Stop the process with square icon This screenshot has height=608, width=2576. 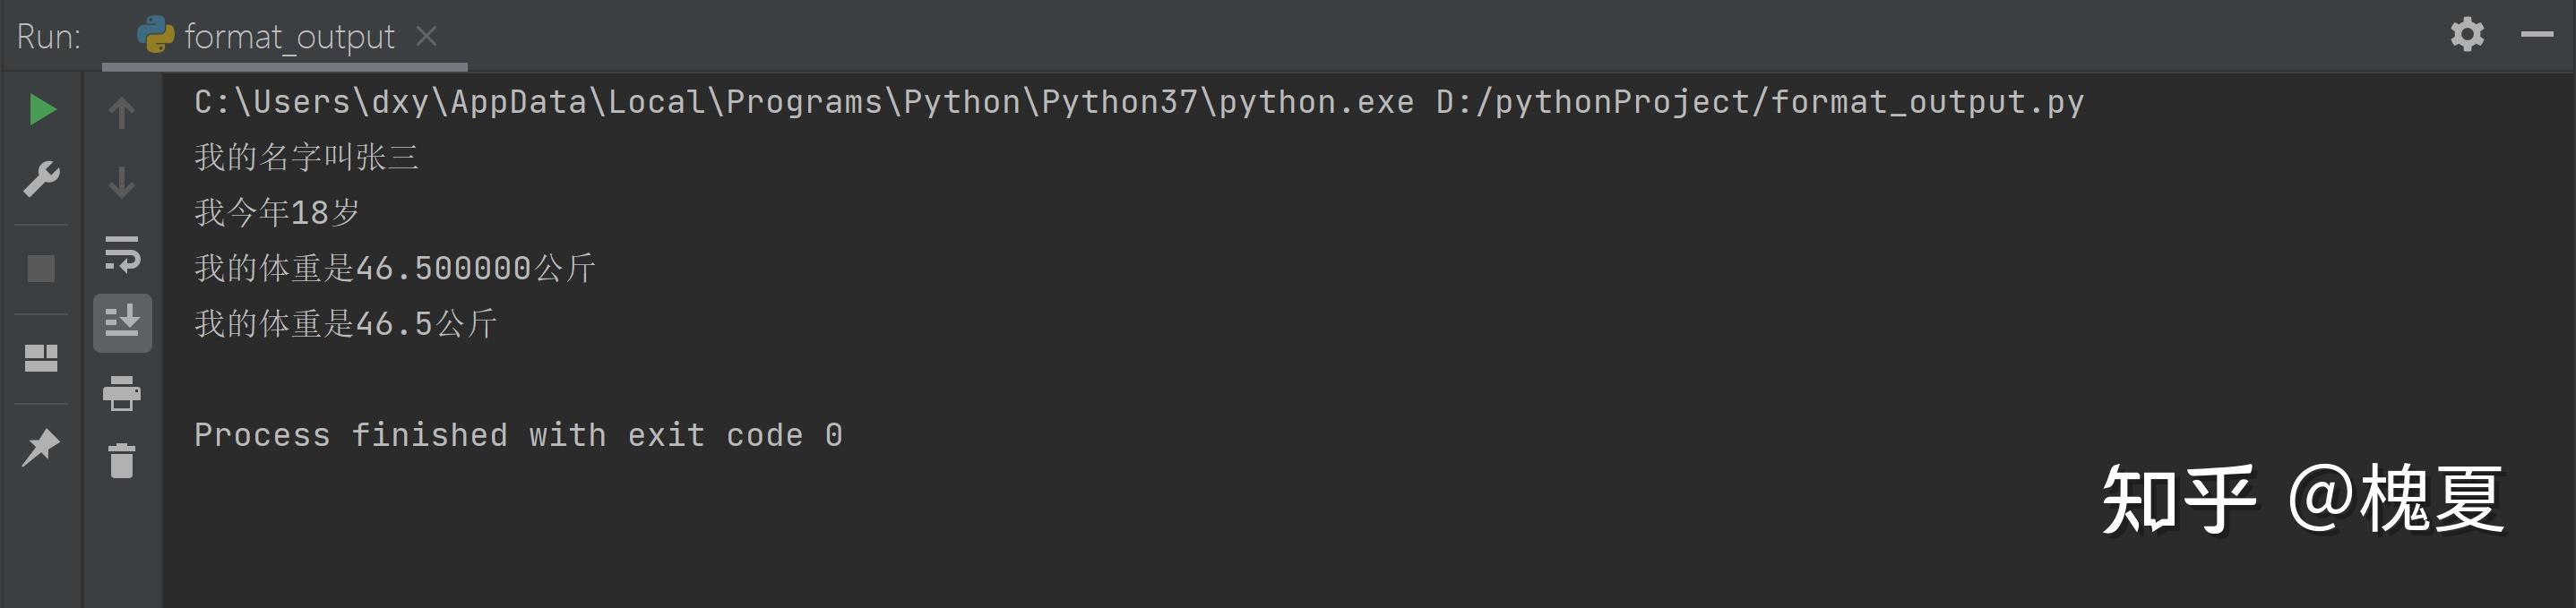click(41, 269)
